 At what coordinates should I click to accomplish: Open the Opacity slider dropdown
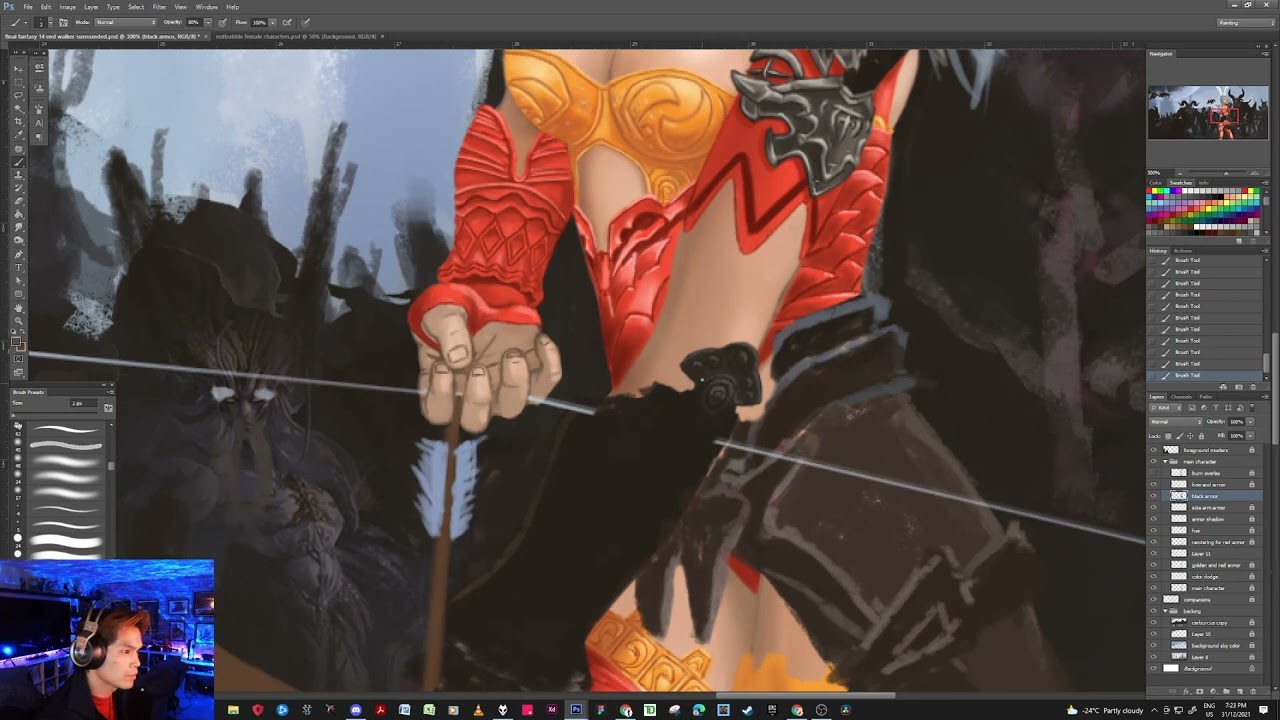click(x=208, y=22)
